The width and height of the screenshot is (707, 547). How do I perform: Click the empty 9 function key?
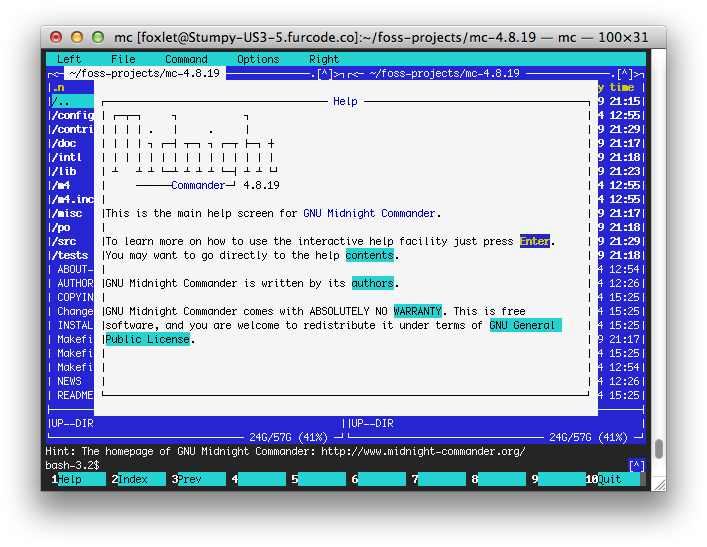click(561, 479)
